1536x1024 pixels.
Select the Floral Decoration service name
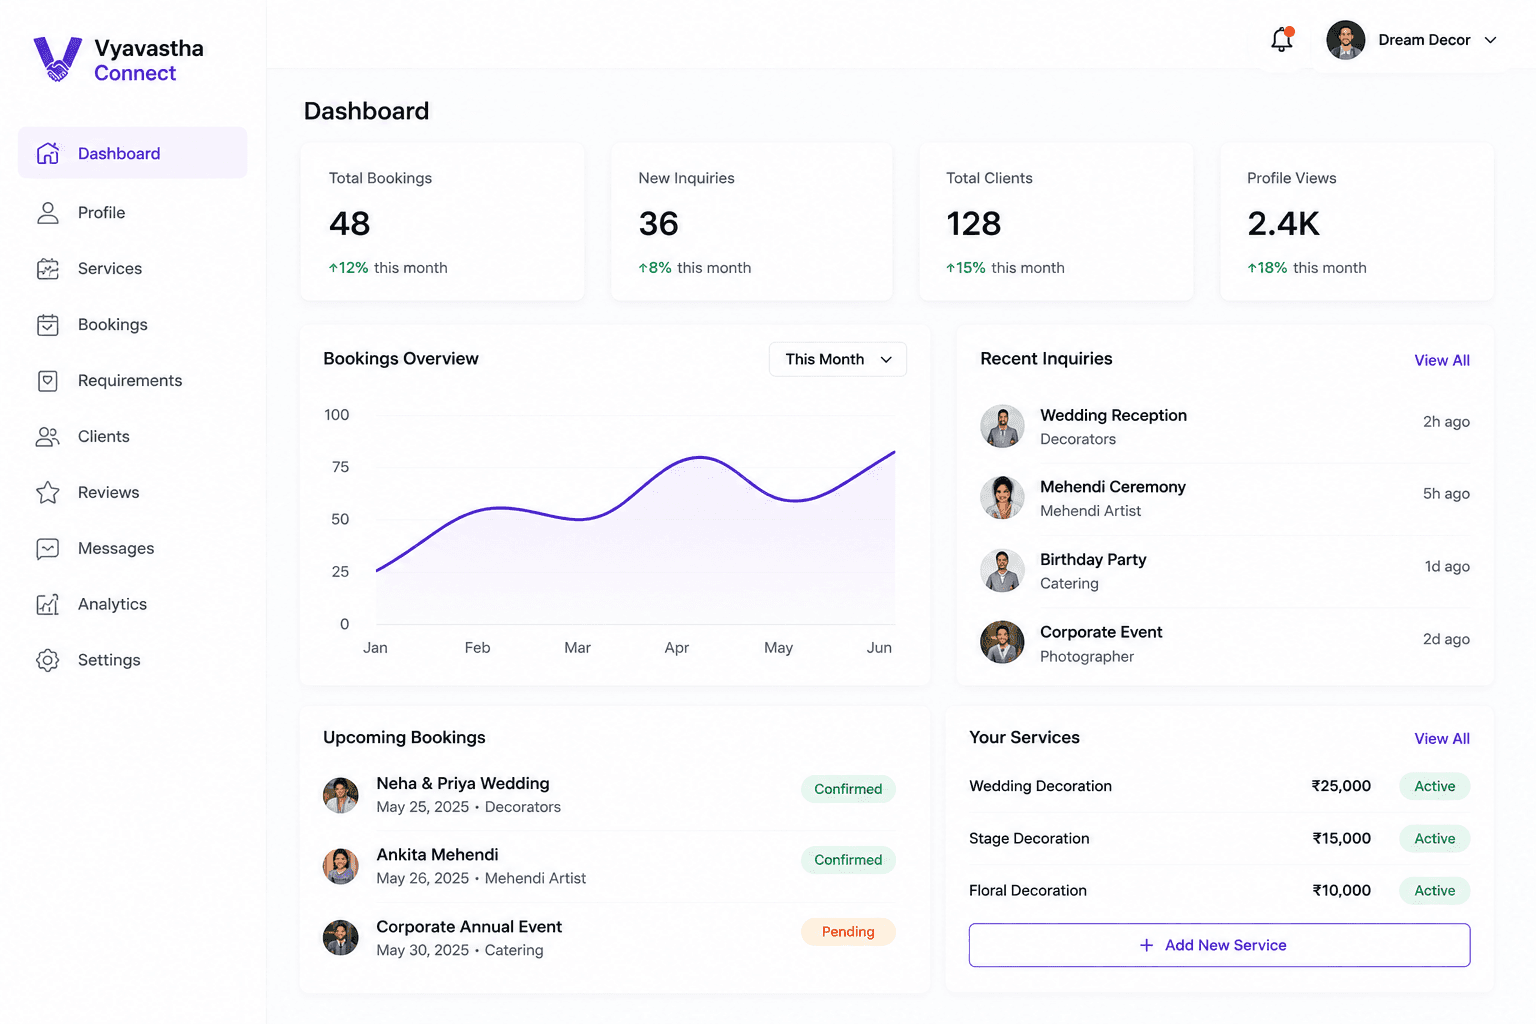click(x=1027, y=890)
